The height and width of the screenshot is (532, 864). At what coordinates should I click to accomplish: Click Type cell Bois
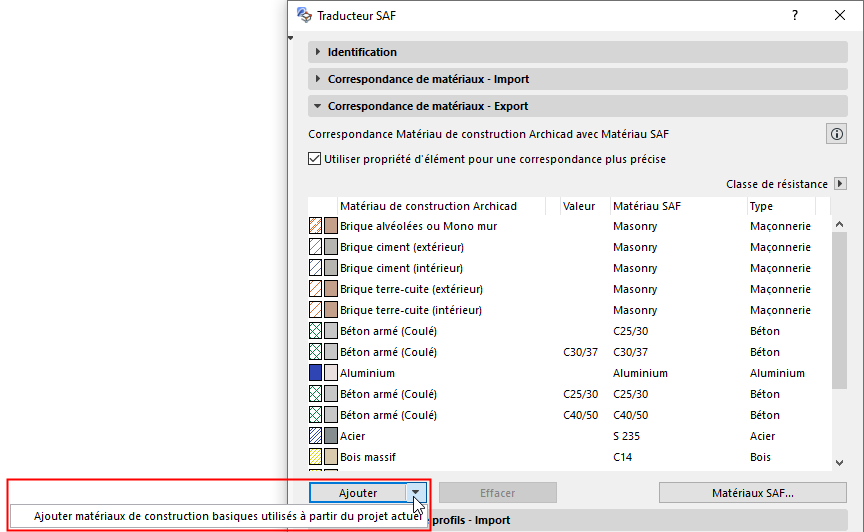click(760, 456)
